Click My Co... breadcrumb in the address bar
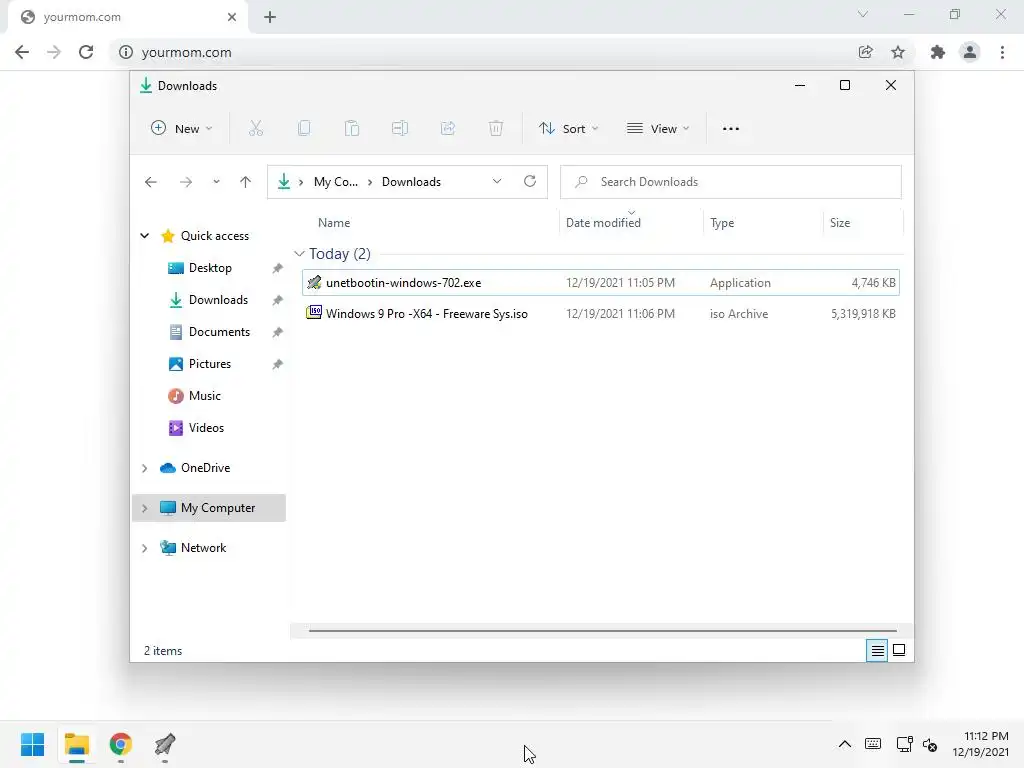 tap(336, 182)
